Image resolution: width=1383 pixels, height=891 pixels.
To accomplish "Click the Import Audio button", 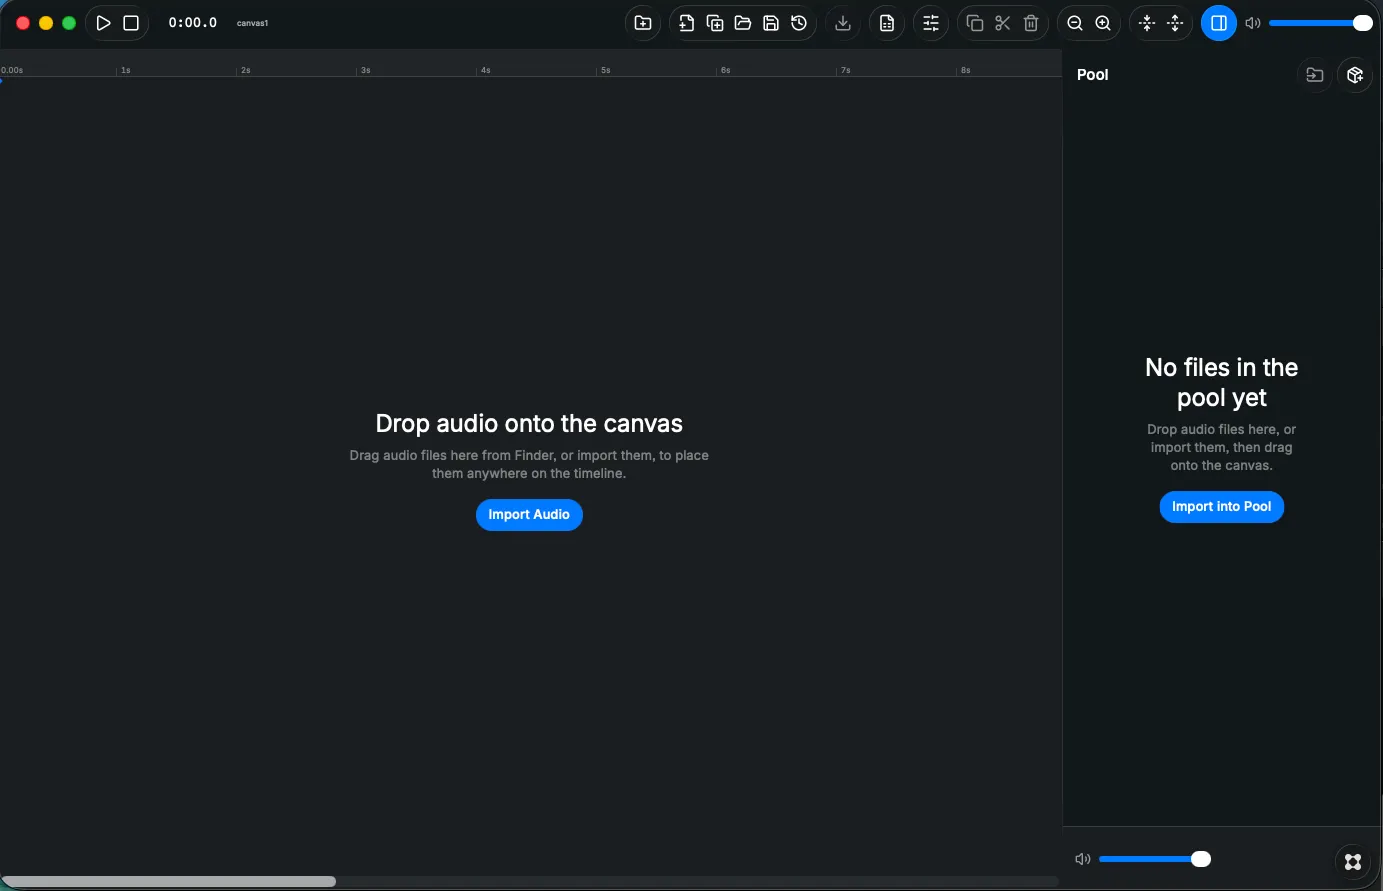I will [x=529, y=514].
